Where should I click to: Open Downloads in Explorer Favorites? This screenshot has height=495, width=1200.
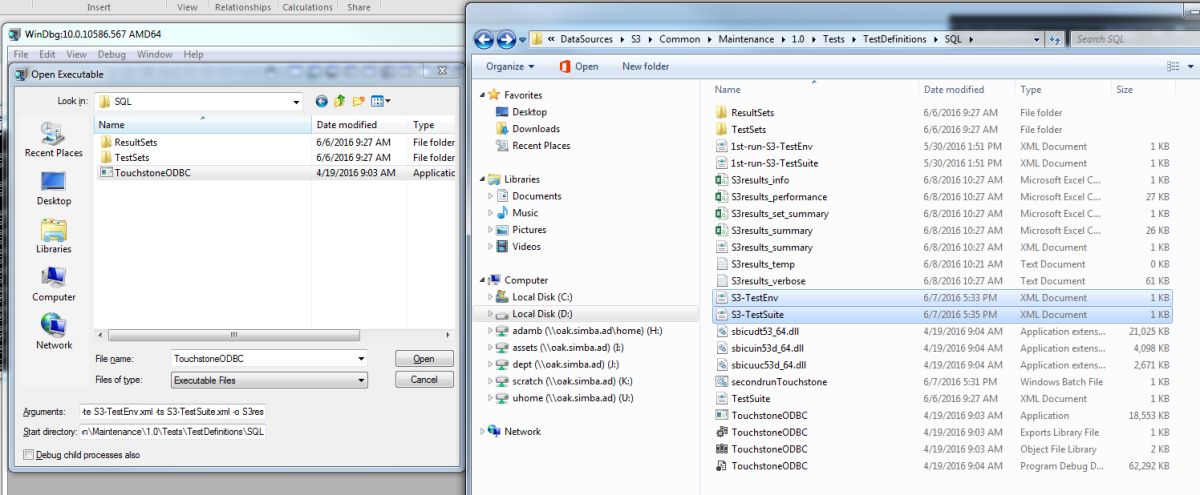click(536, 129)
